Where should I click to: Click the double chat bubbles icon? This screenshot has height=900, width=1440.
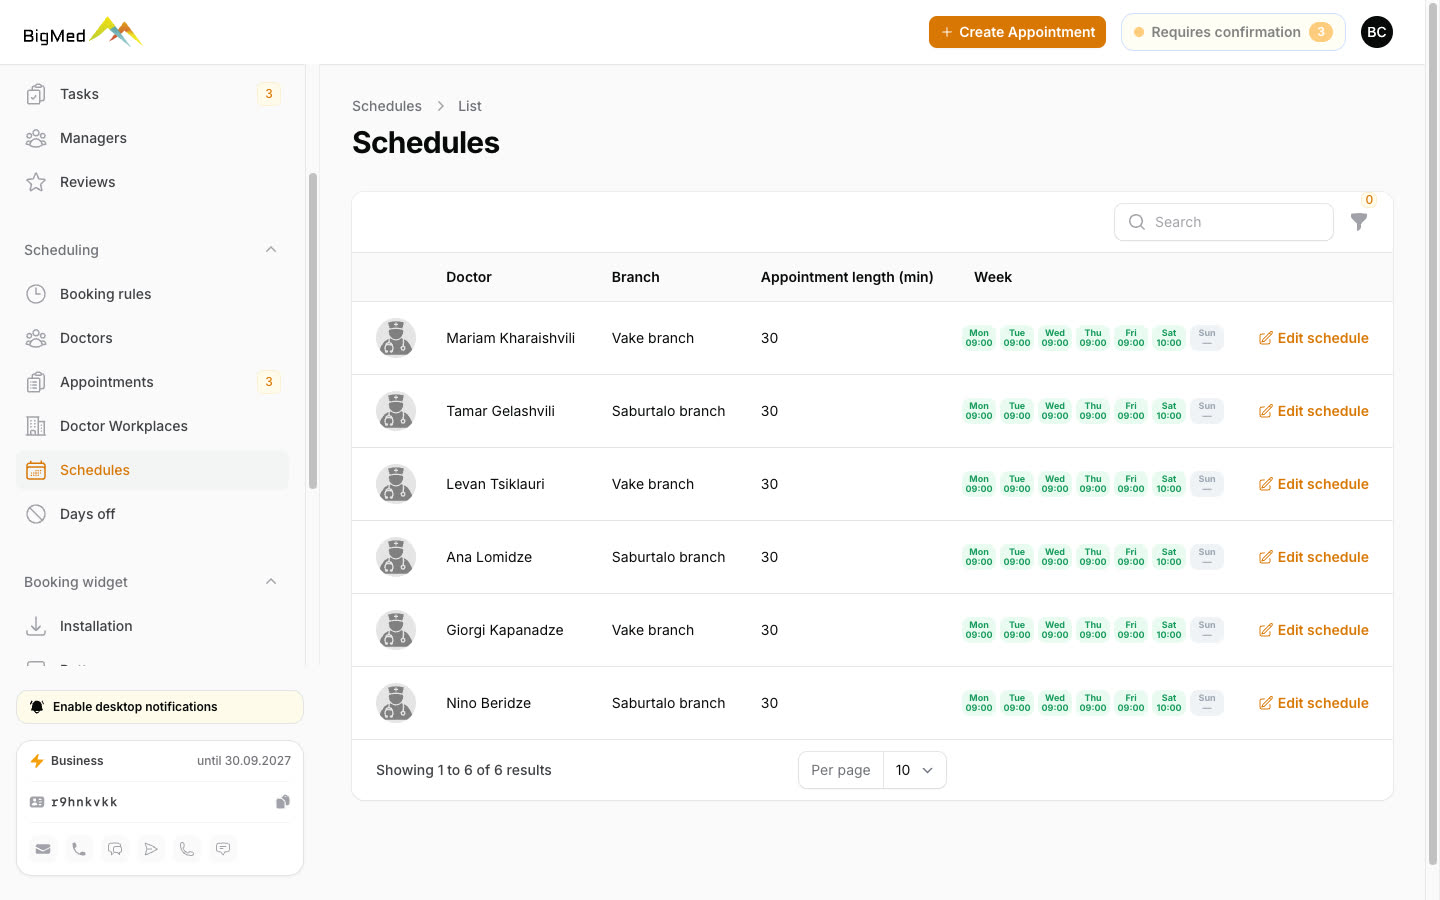(x=115, y=849)
